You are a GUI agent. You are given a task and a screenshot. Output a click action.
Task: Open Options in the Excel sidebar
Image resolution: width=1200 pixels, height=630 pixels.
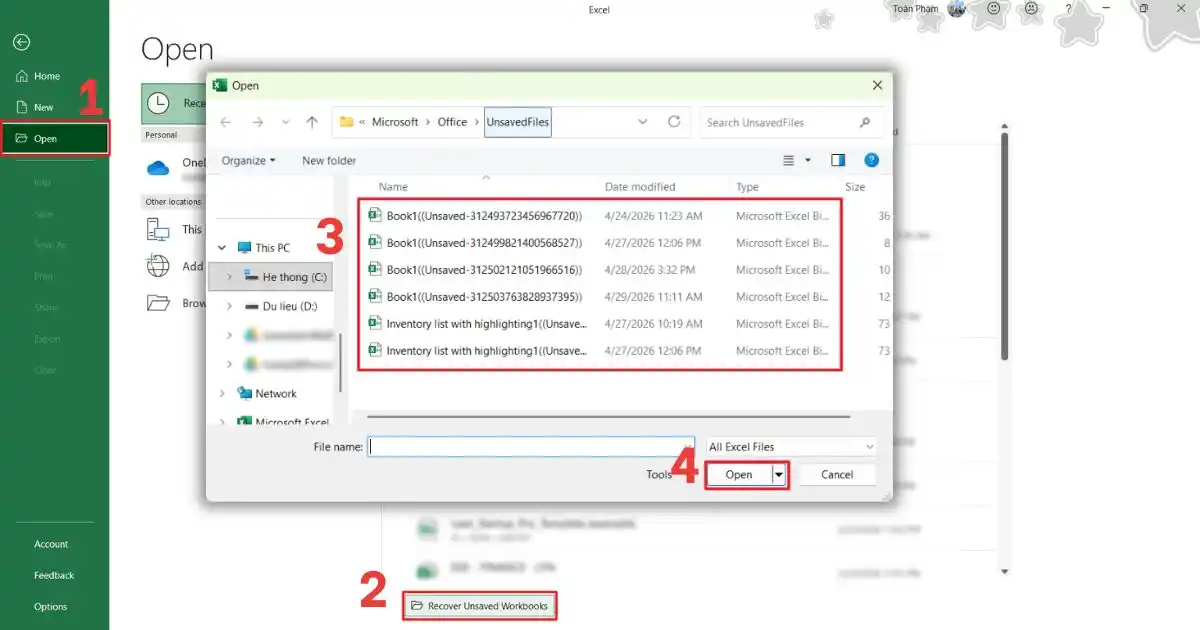(x=50, y=606)
